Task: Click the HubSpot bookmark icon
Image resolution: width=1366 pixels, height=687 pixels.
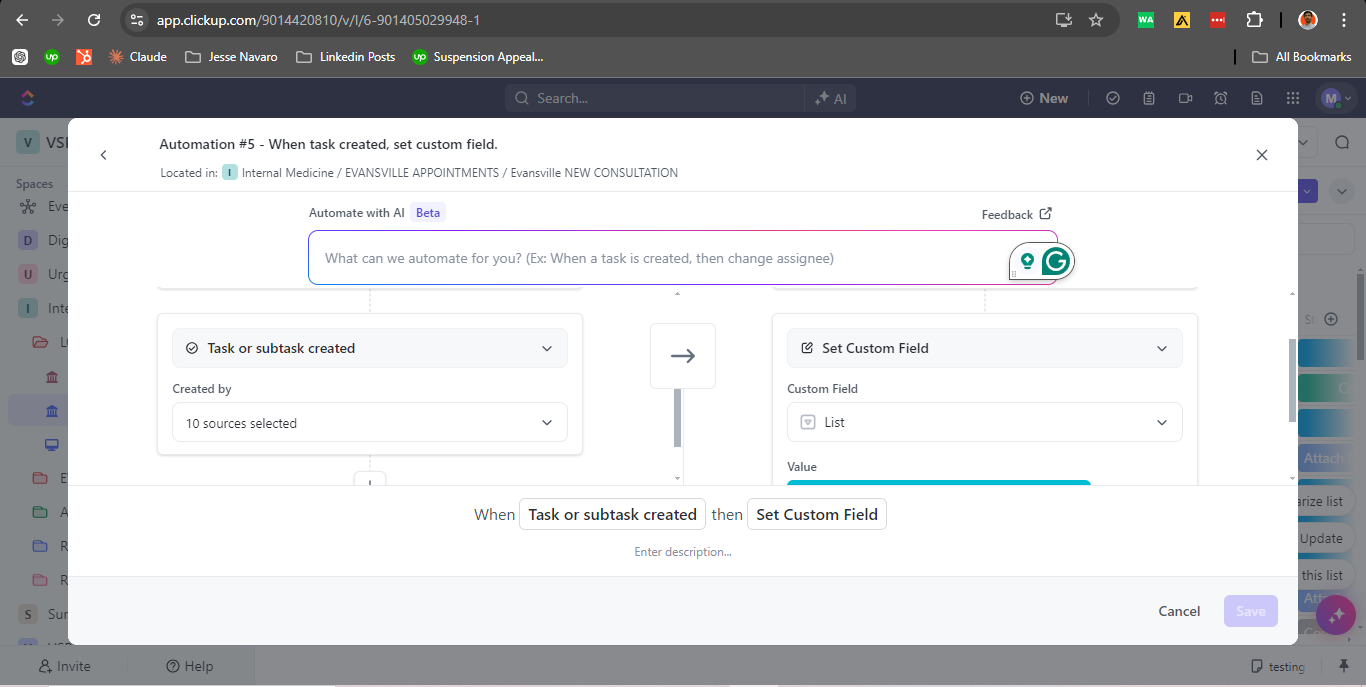Action: coord(84,57)
